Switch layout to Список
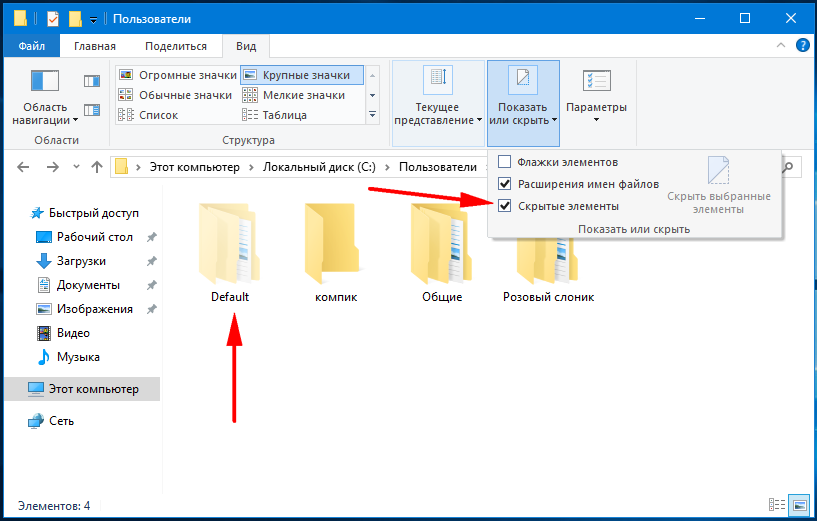 click(148, 115)
